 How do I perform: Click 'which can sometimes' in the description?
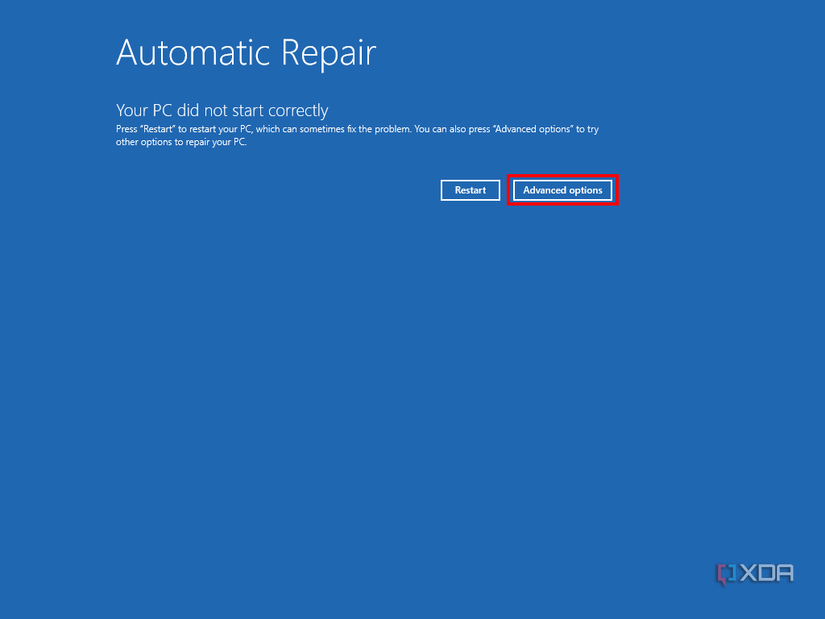pos(300,129)
